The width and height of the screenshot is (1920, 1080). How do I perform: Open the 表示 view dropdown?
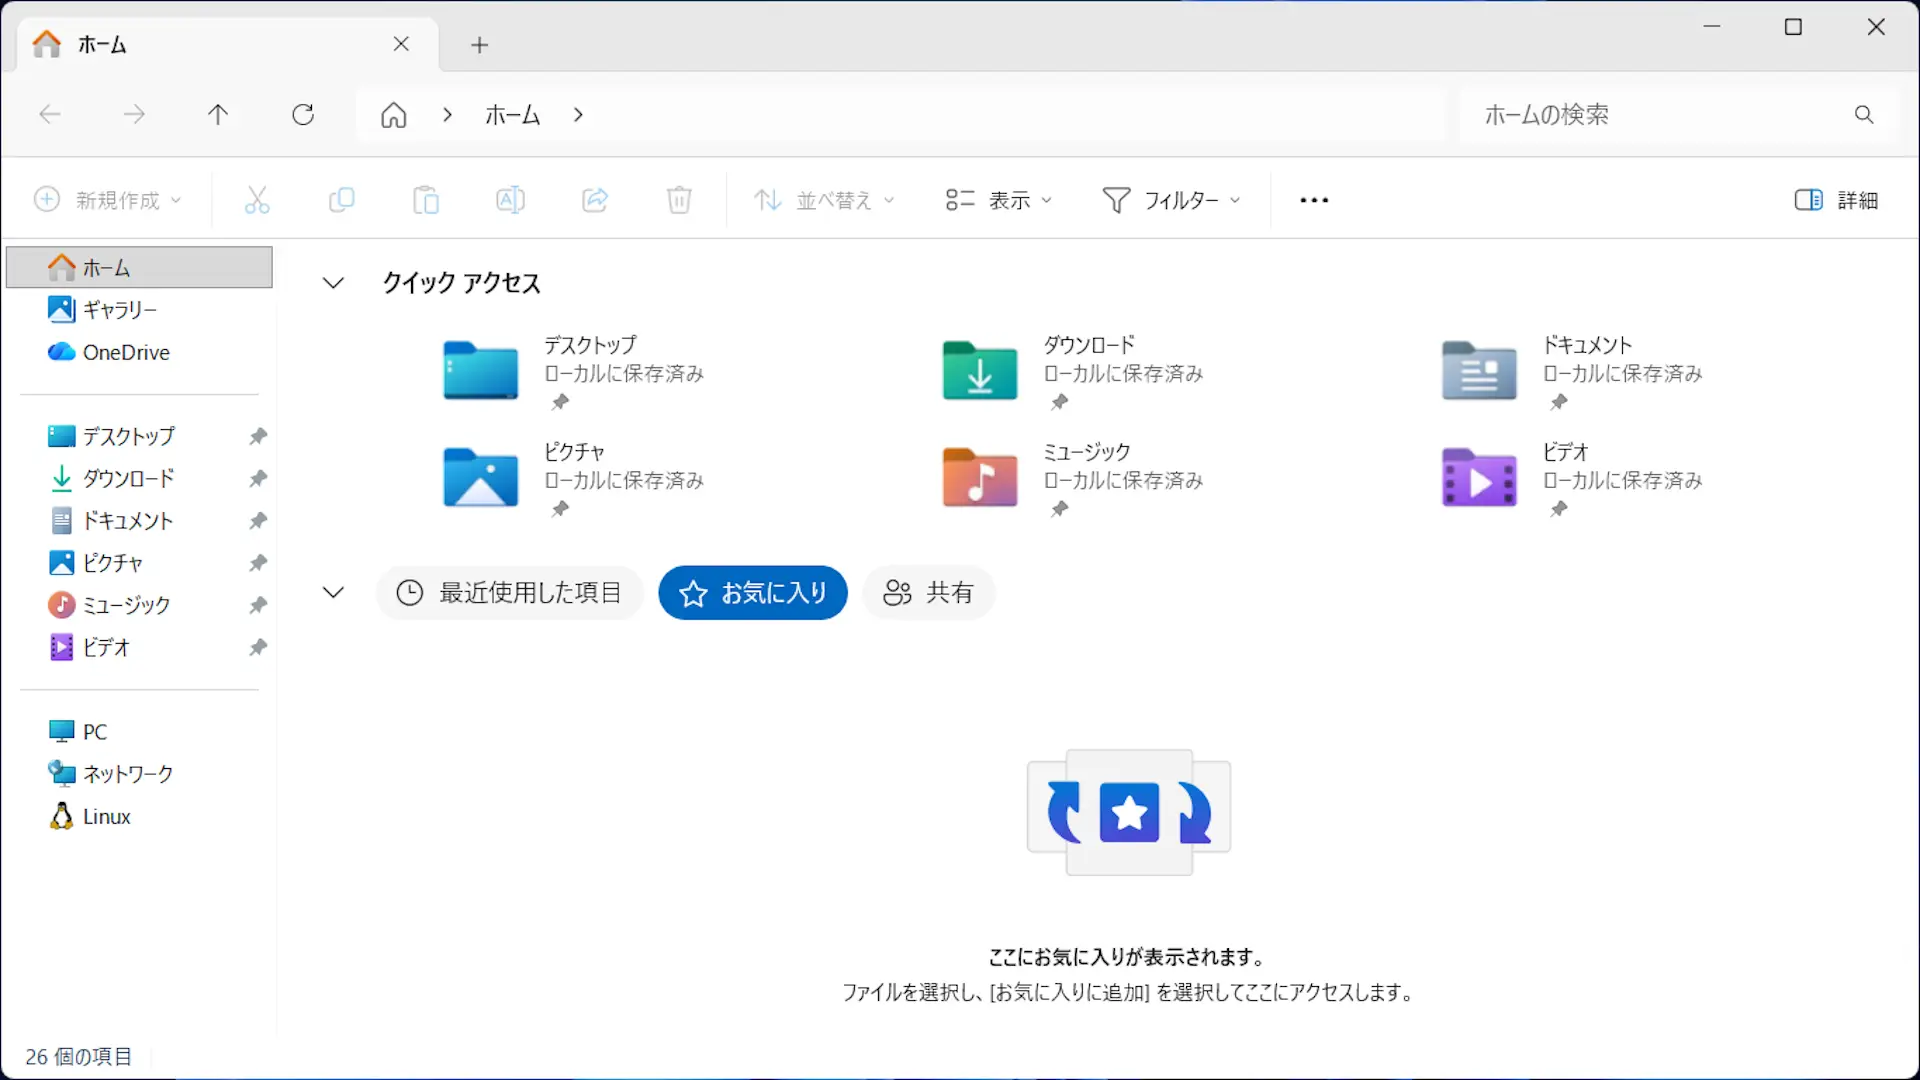(998, 200)
